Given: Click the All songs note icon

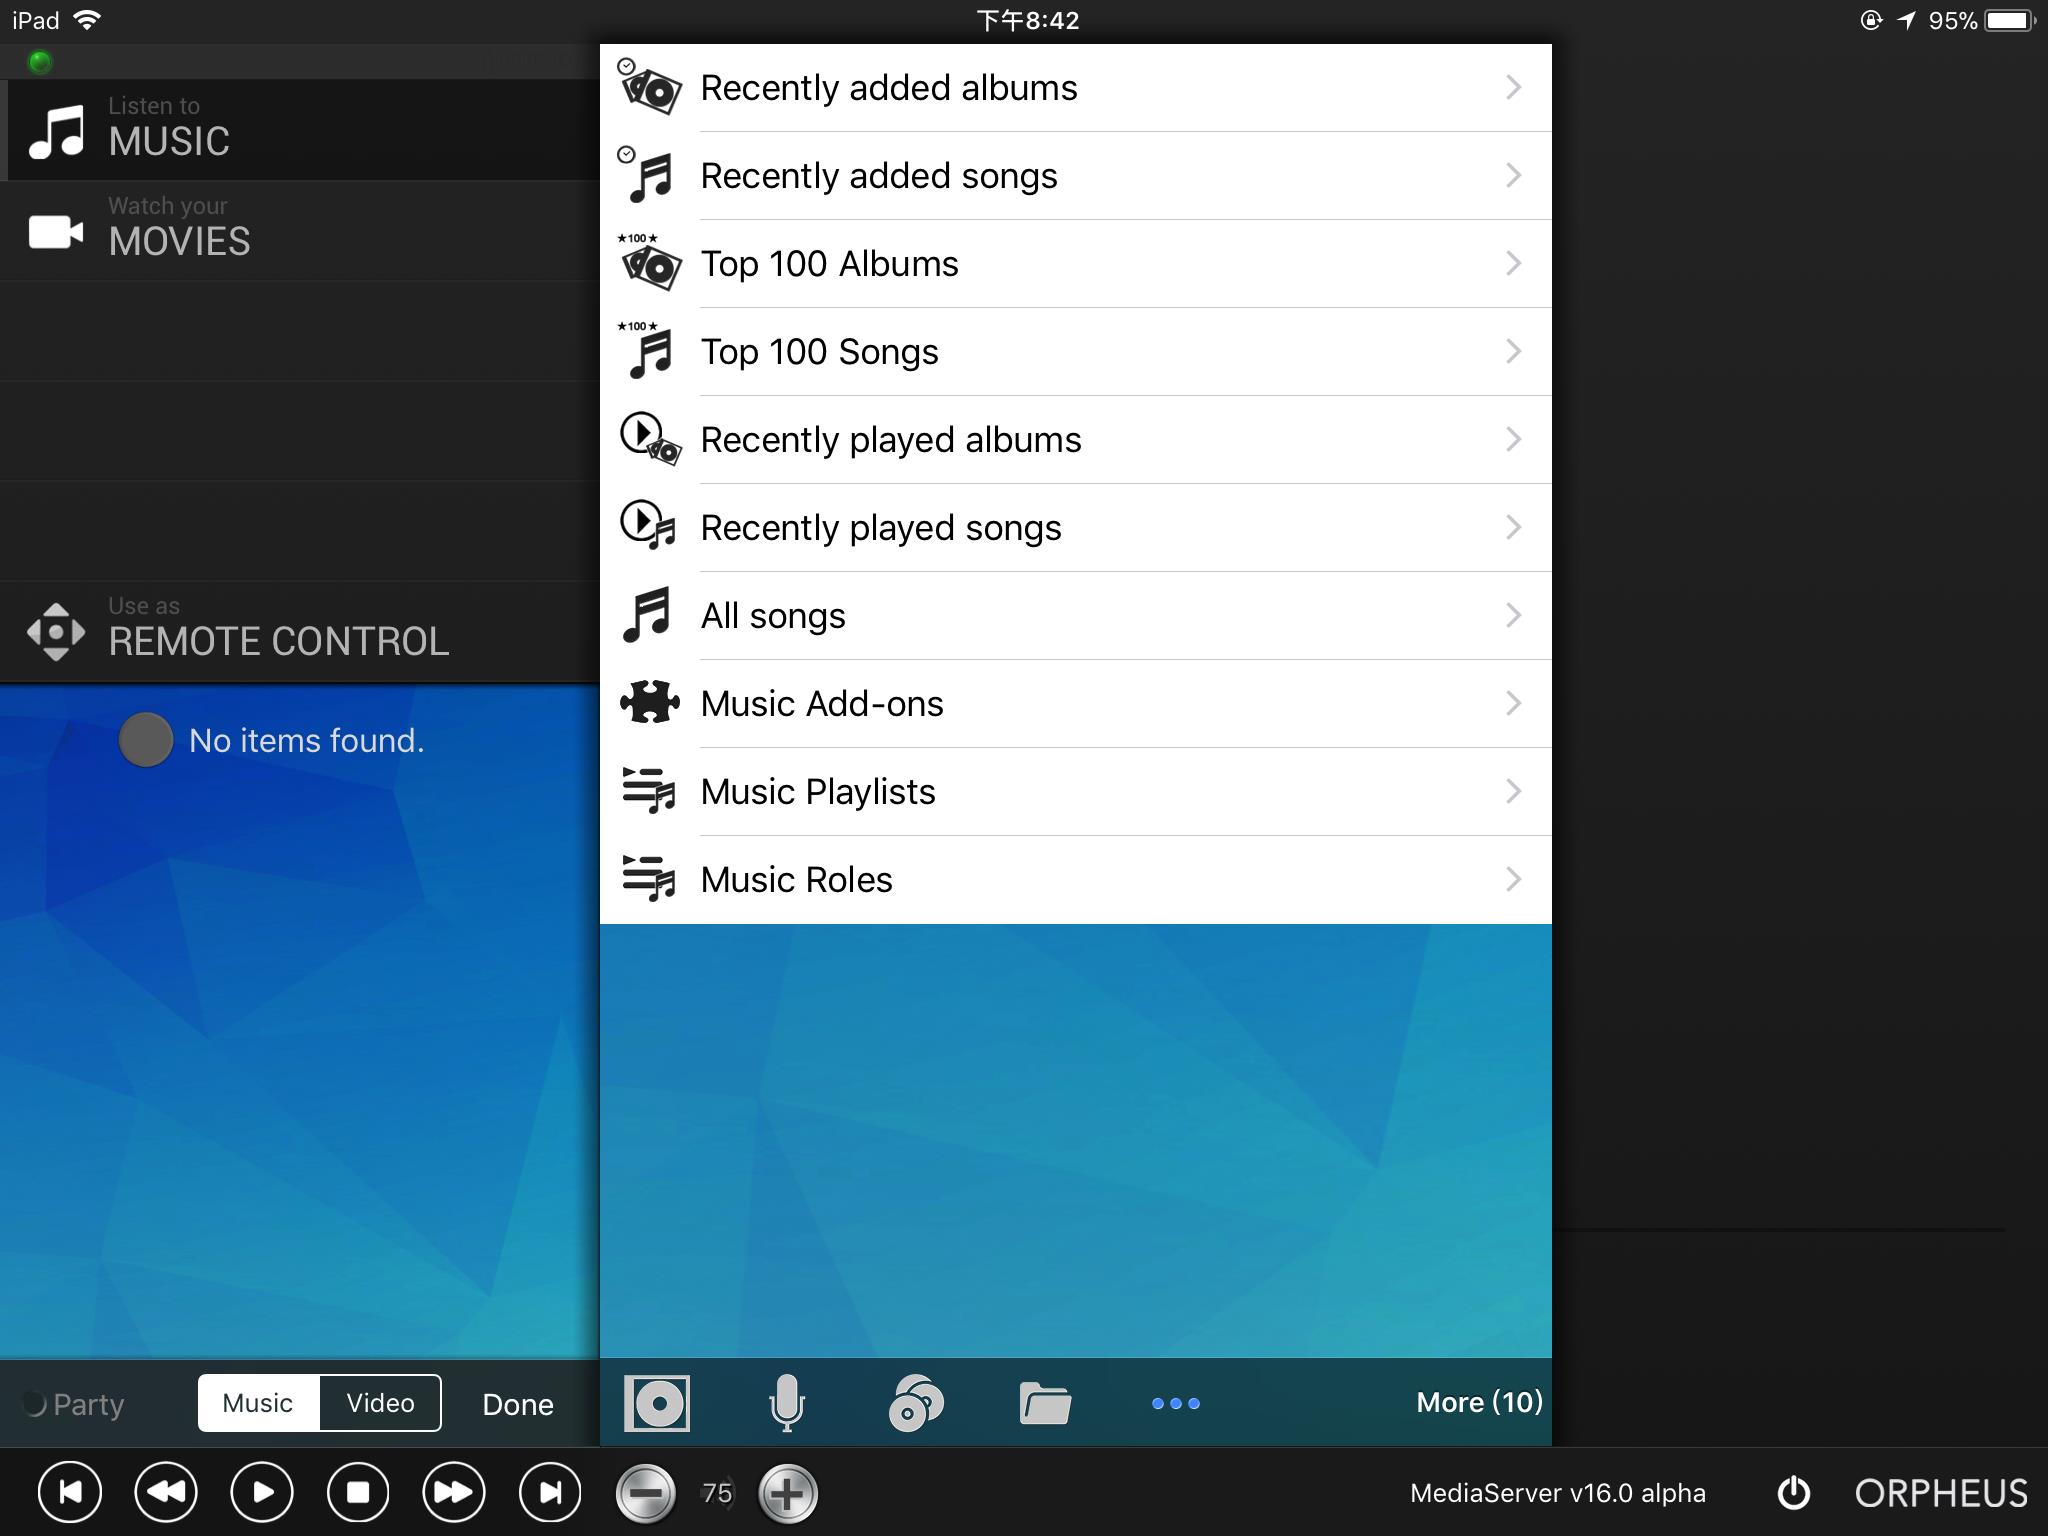Looking at the screenshot, I should coord(648,616).
